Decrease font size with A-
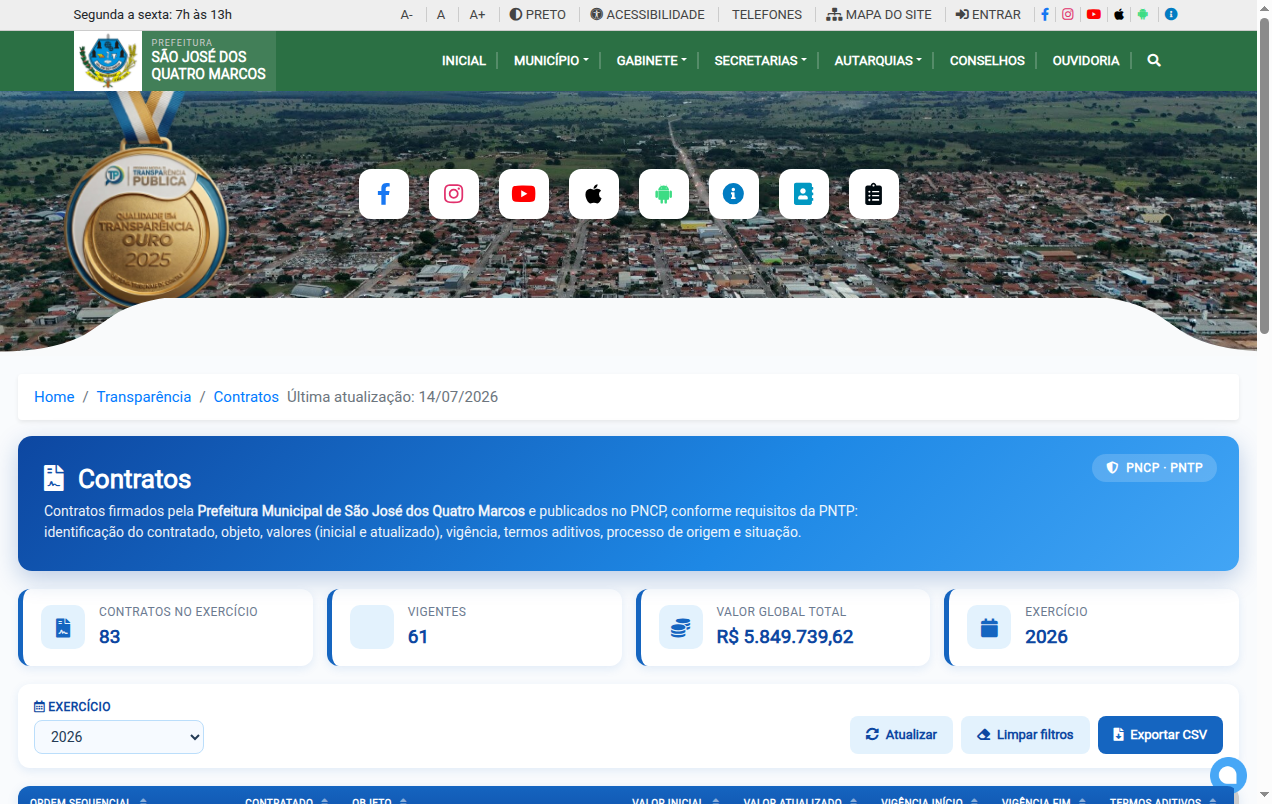Image resolution: width=1272 pixels, height=804 pixels. tap(407, 15)
